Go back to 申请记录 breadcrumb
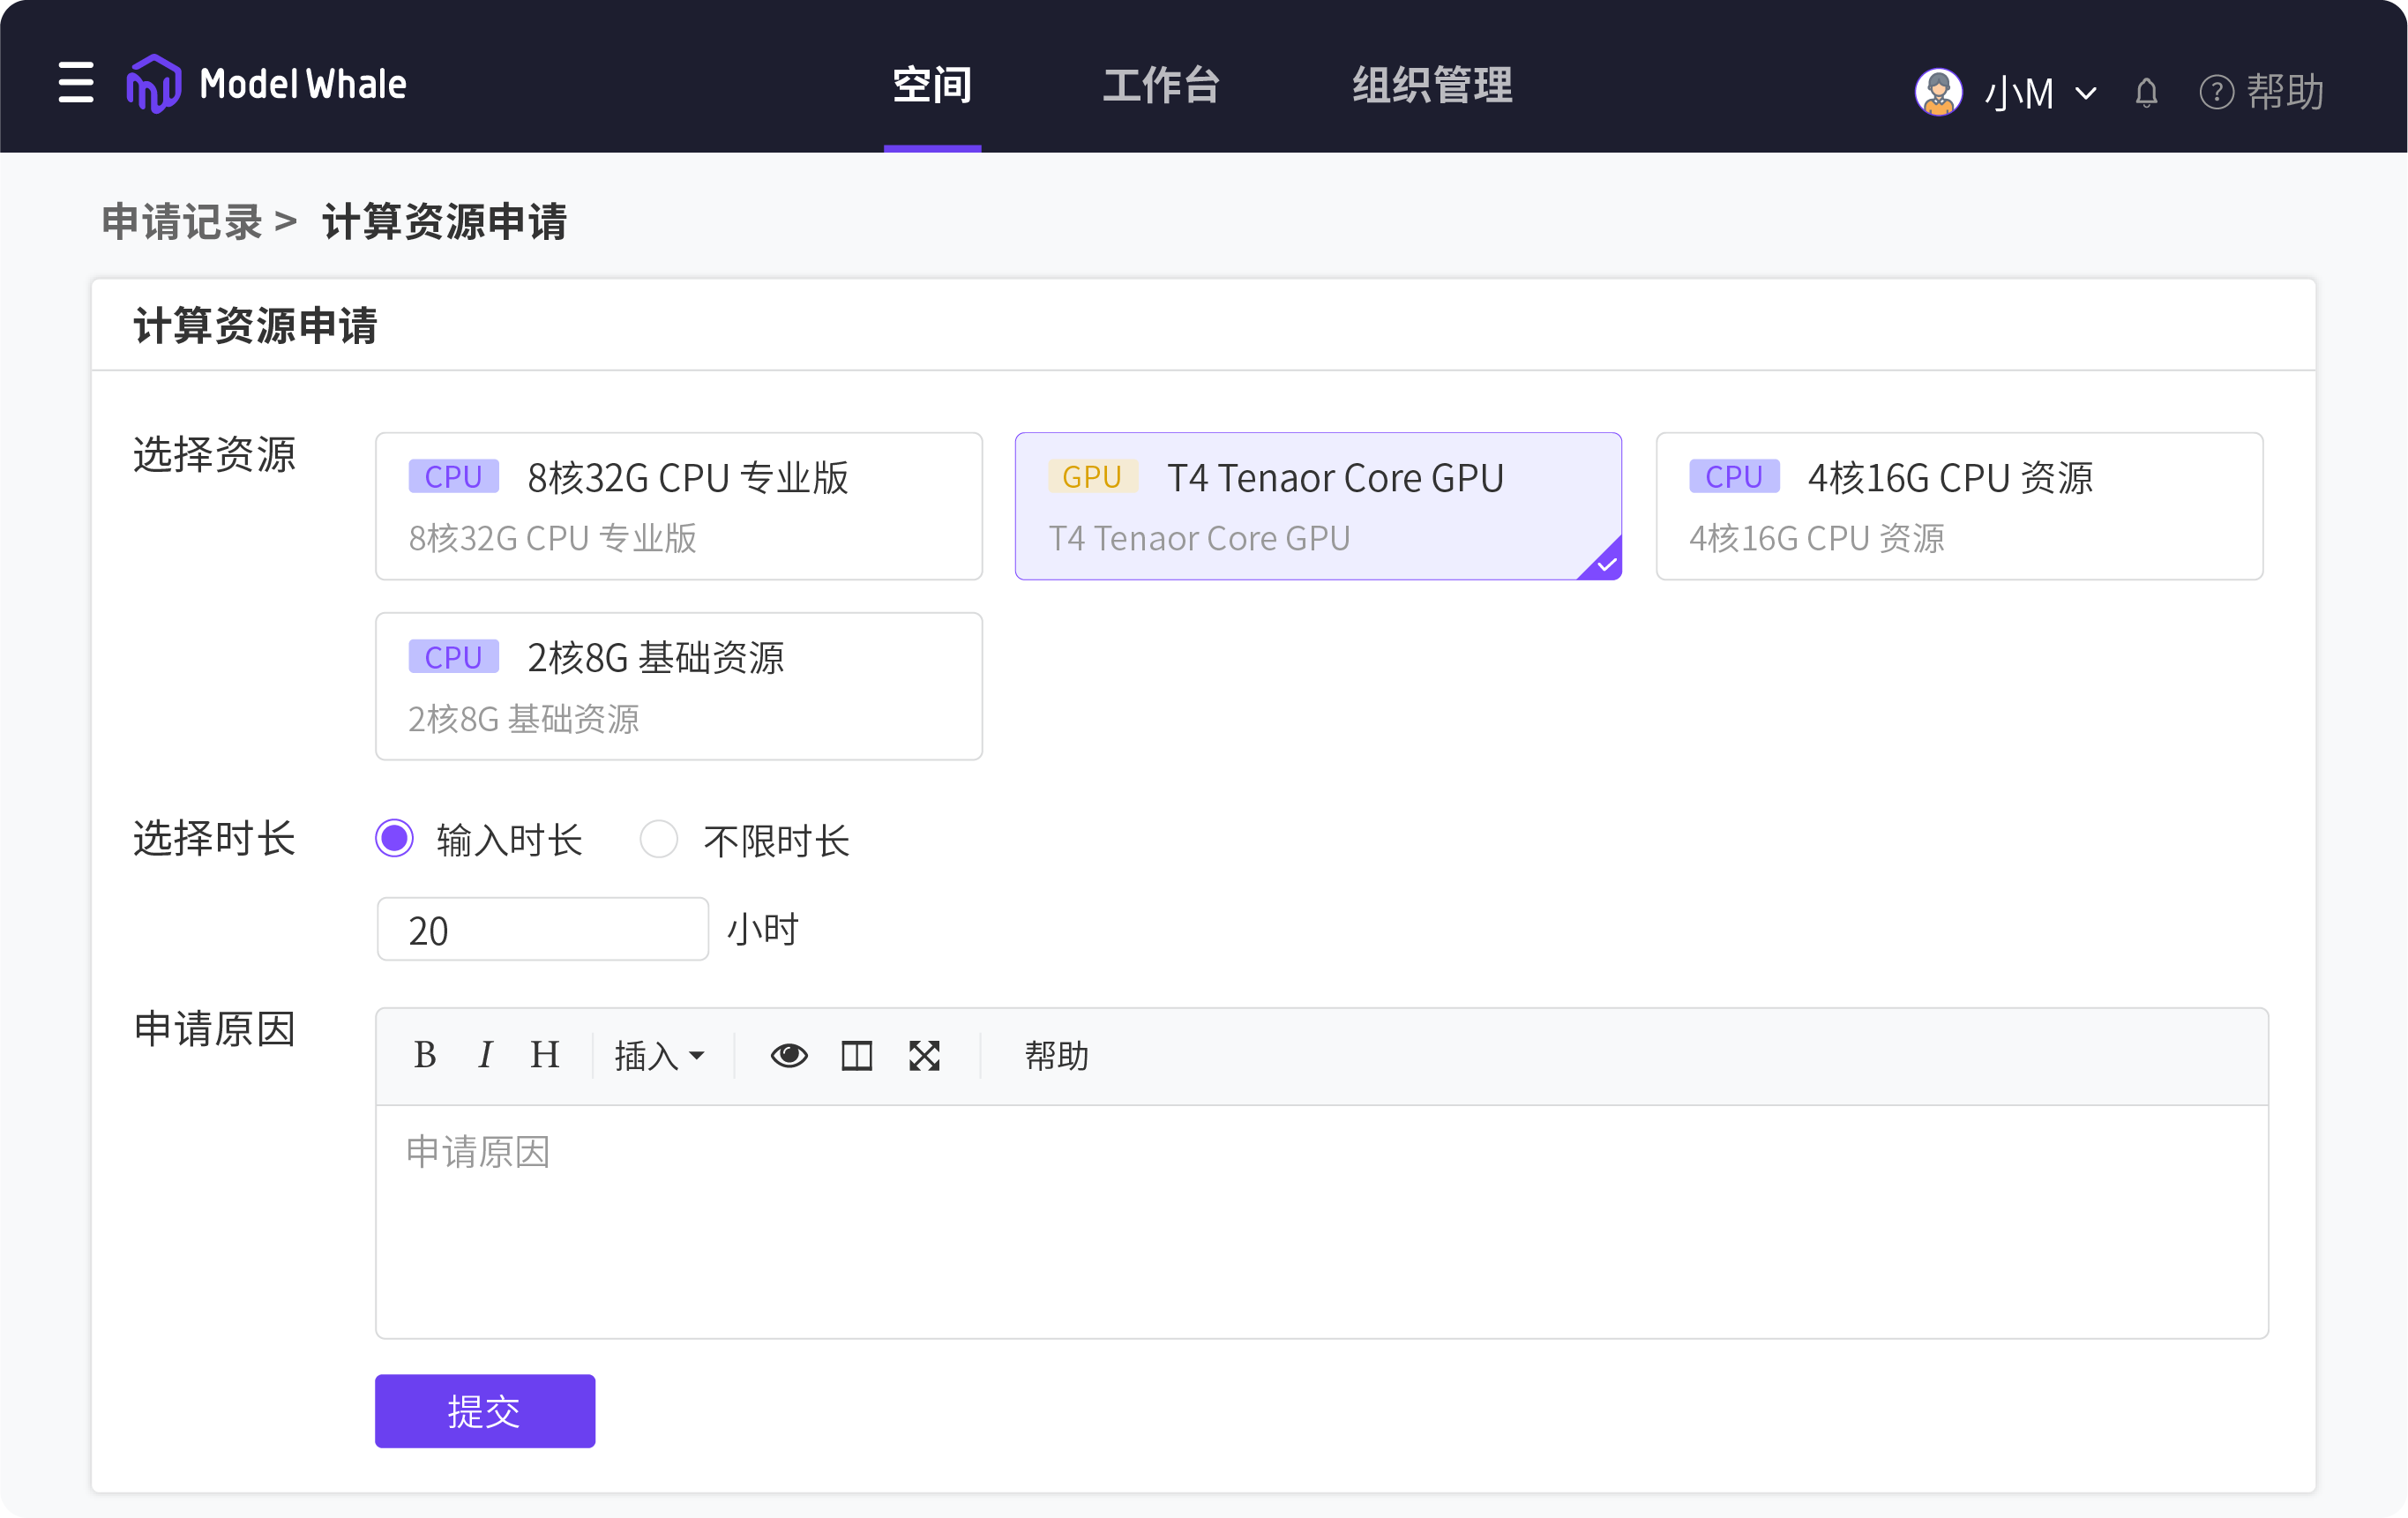The image size is (2408, 1518). point(182,221)
